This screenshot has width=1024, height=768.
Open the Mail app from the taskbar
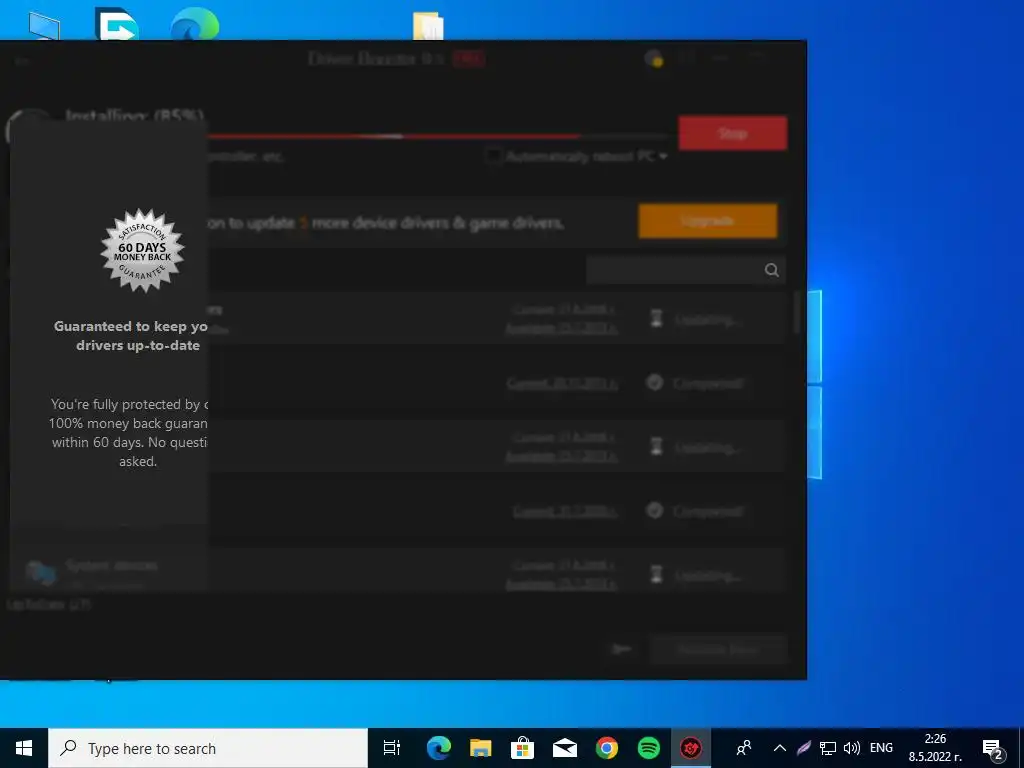[x=564, y=748]
